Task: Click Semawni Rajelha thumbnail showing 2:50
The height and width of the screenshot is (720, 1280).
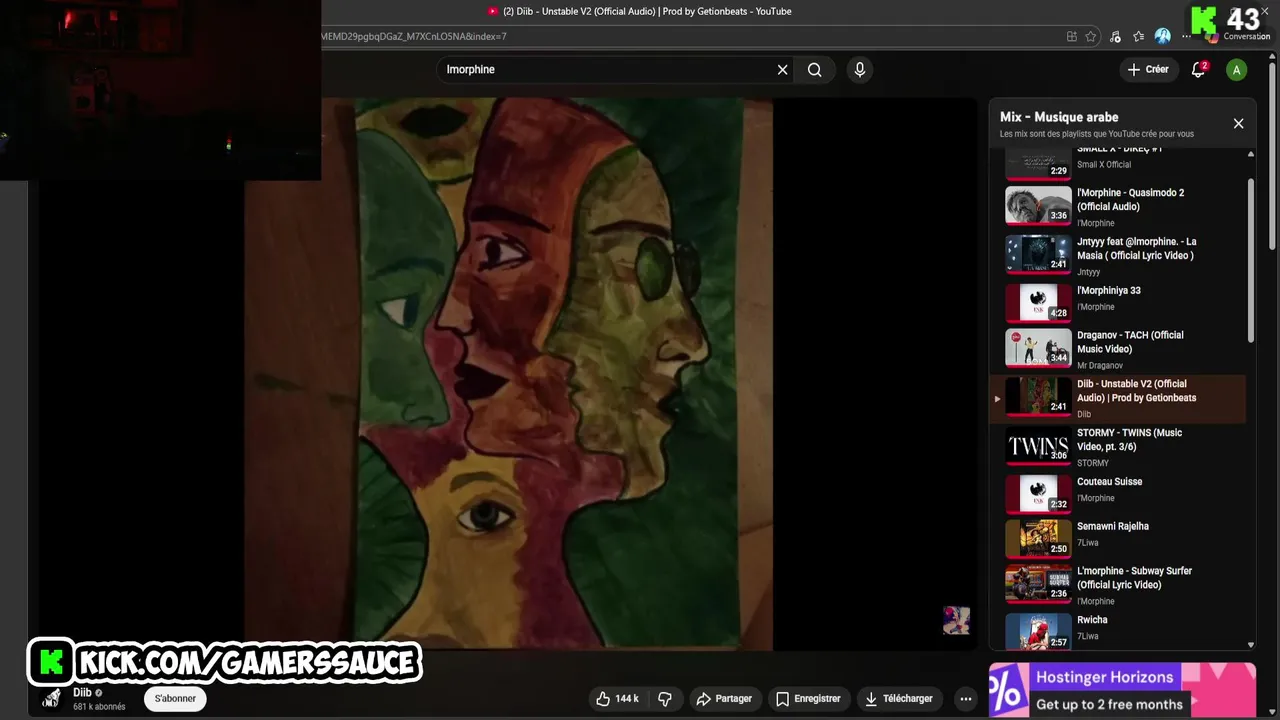Action: pyautogui.click(x=1038, y=538)
